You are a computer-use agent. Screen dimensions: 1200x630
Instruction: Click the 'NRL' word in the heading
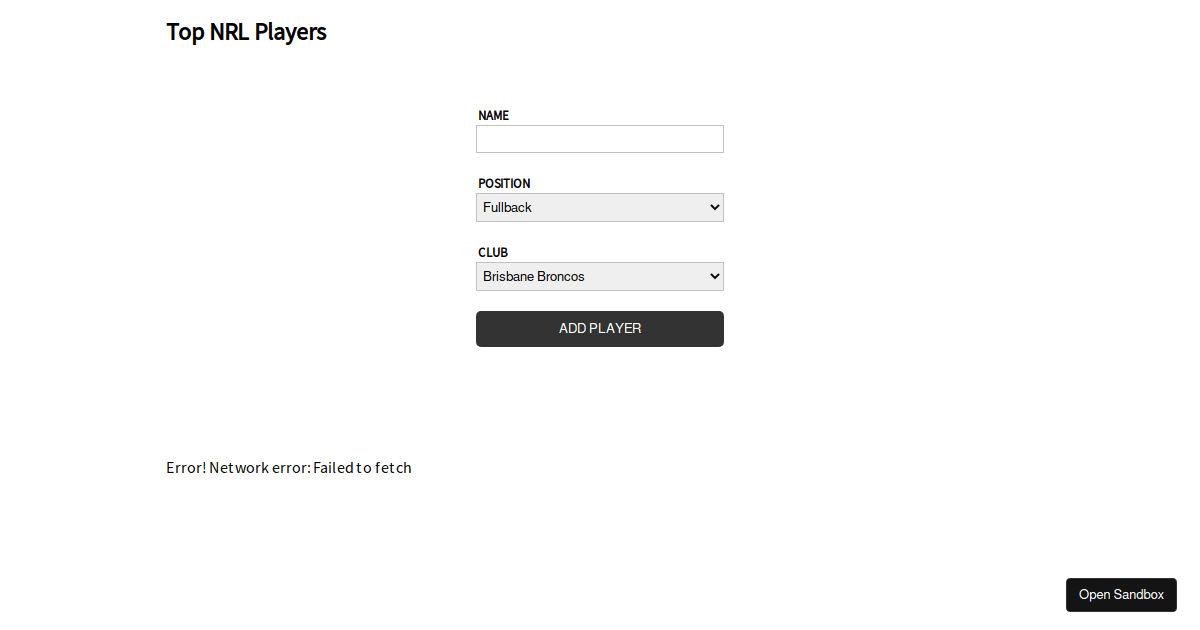pyautogui.click(x=229, y=32)
